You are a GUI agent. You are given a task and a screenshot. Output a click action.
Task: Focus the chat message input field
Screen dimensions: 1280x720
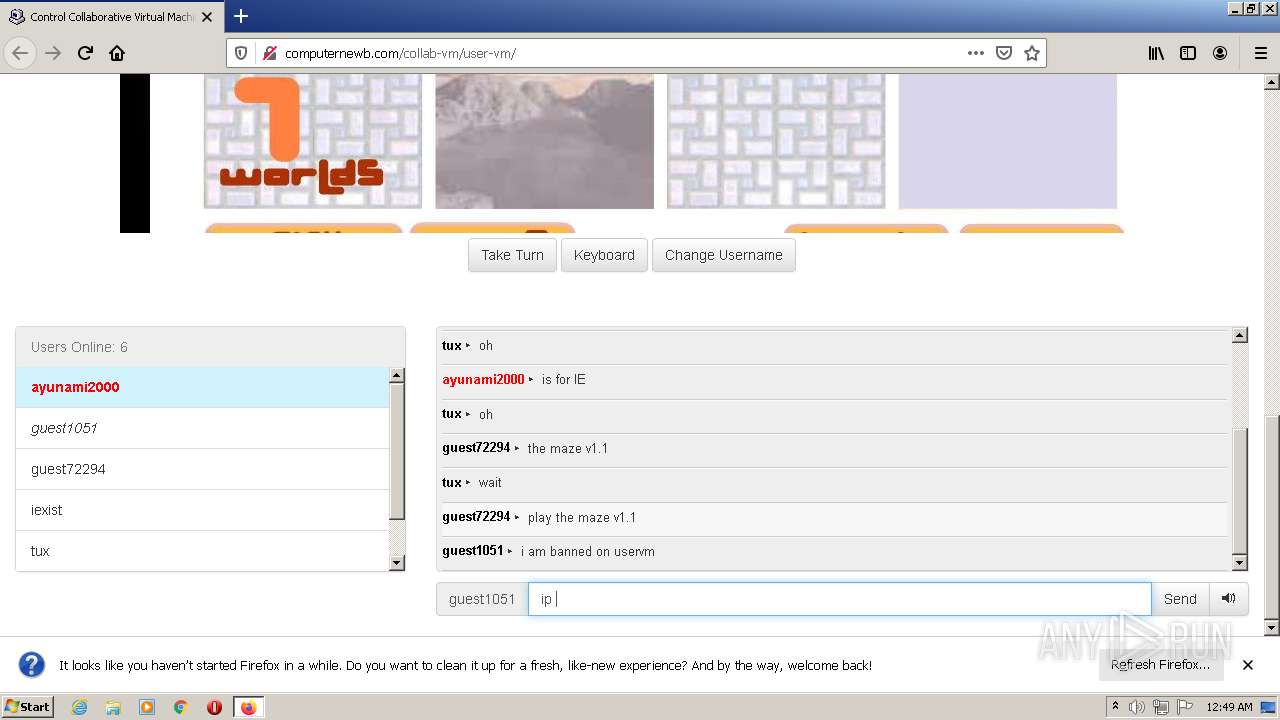(x=839, y=599)
